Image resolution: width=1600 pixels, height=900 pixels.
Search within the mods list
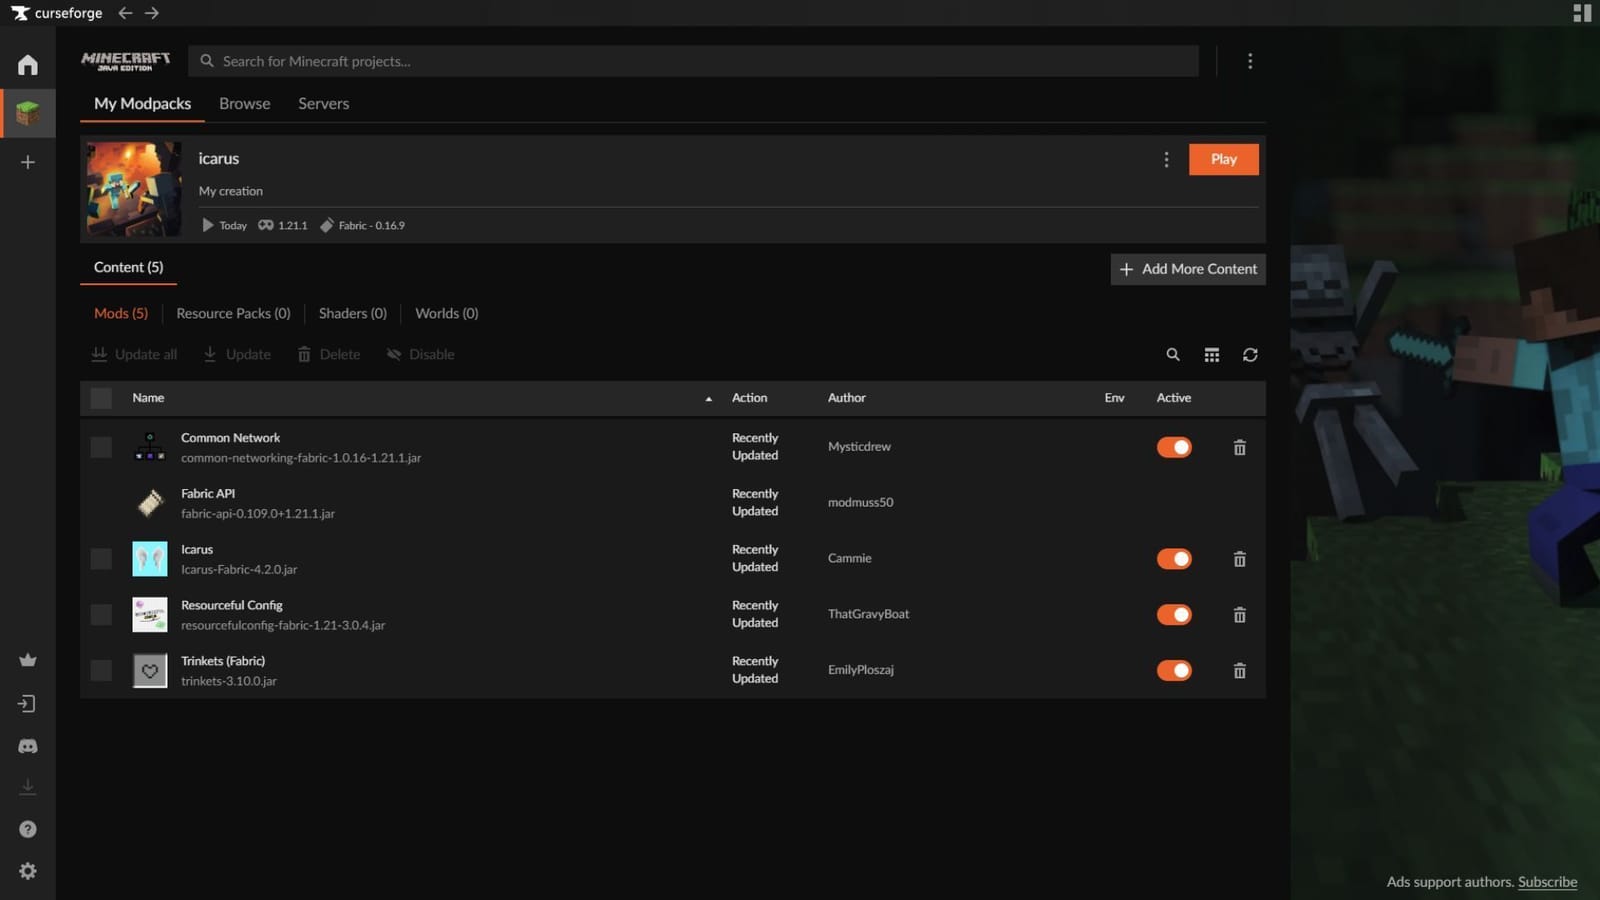coord(1172,354)
